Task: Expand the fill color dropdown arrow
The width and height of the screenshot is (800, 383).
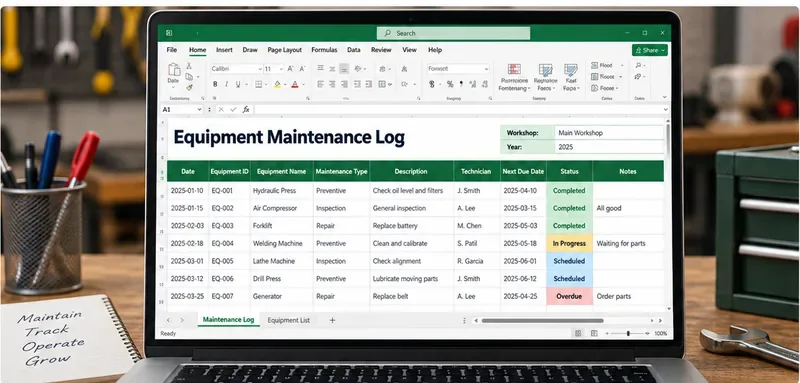Action: 285,85
